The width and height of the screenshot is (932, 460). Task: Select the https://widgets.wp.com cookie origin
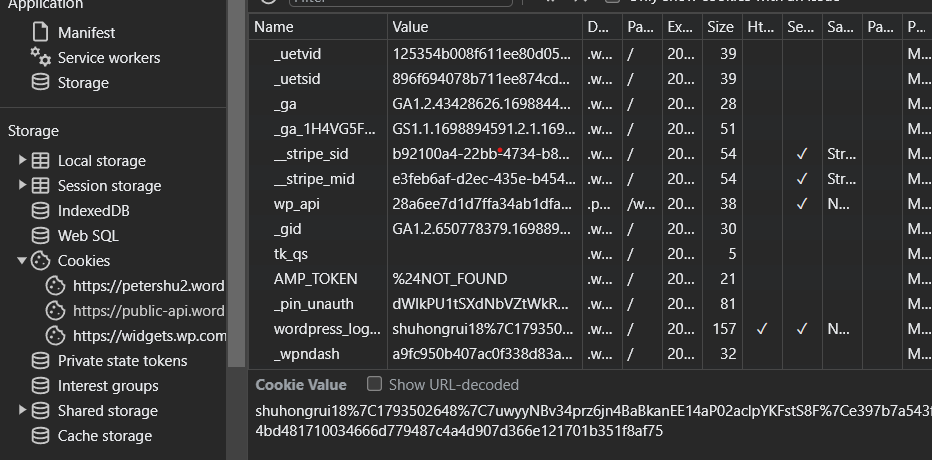[x=149, y=336]
